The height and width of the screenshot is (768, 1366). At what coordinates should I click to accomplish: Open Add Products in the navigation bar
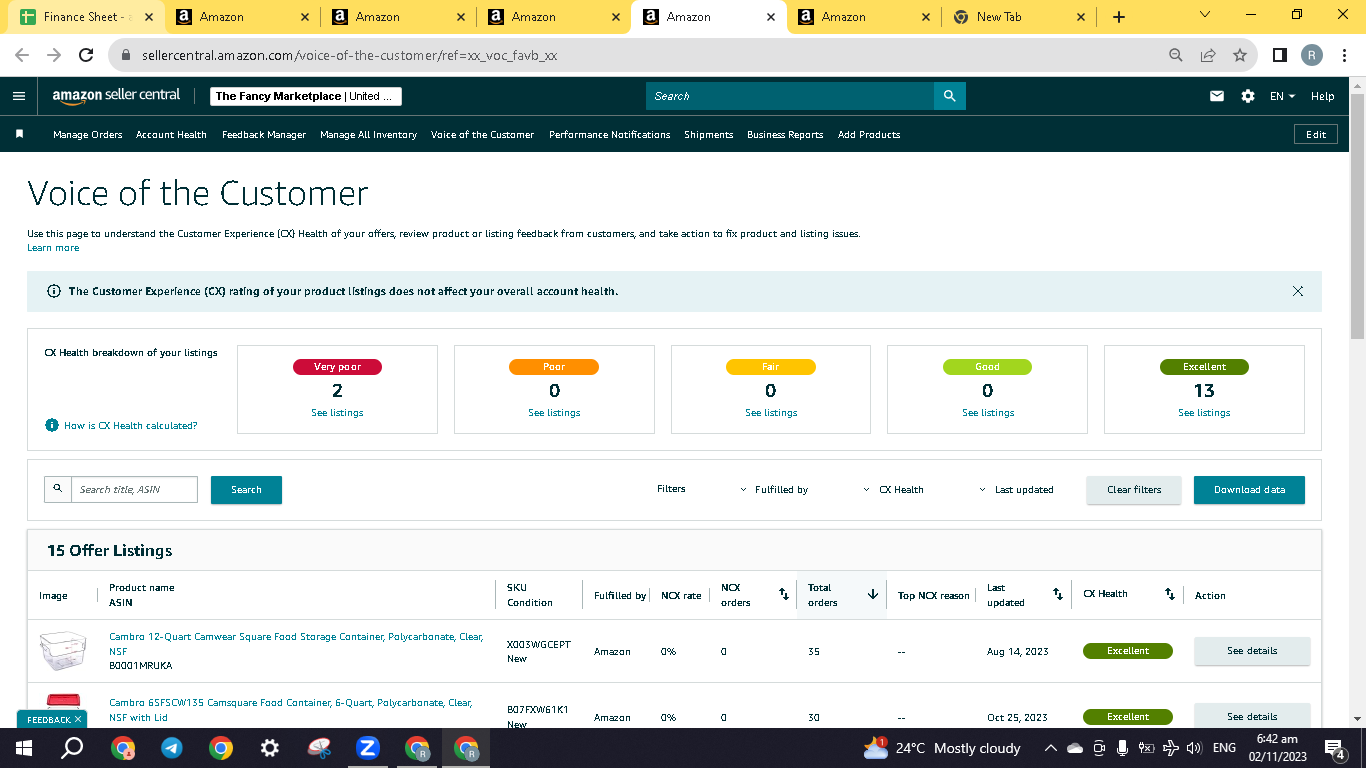(869, 134)
